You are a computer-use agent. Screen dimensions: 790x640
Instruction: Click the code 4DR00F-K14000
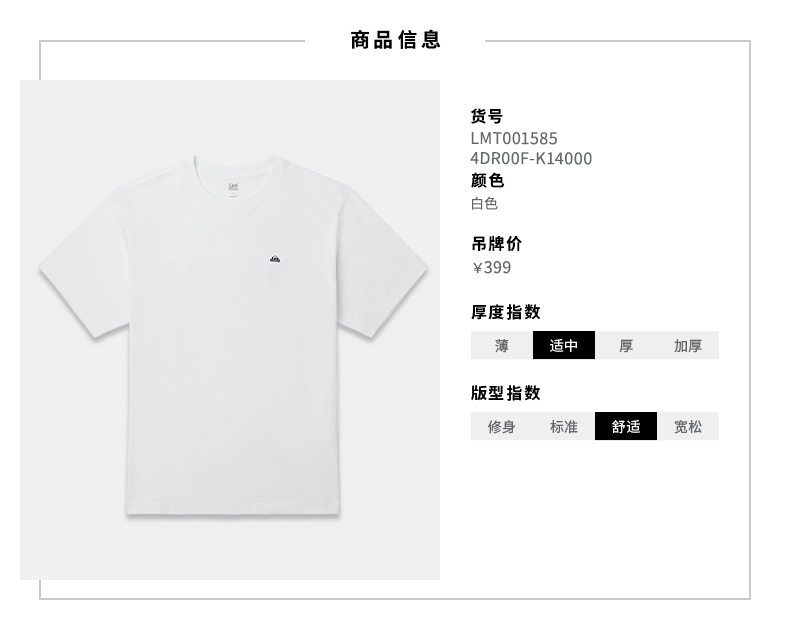[x=531, y=159]
